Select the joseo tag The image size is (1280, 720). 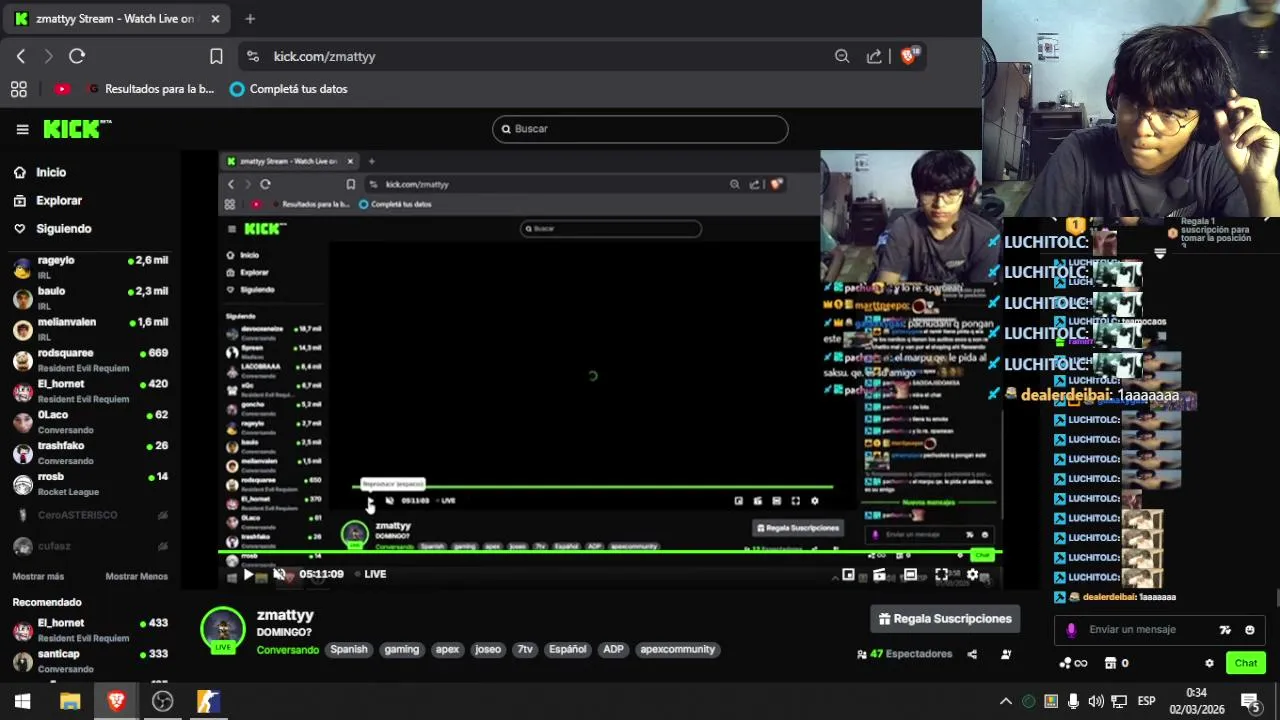pyautogui.click(x=488, y=650)
